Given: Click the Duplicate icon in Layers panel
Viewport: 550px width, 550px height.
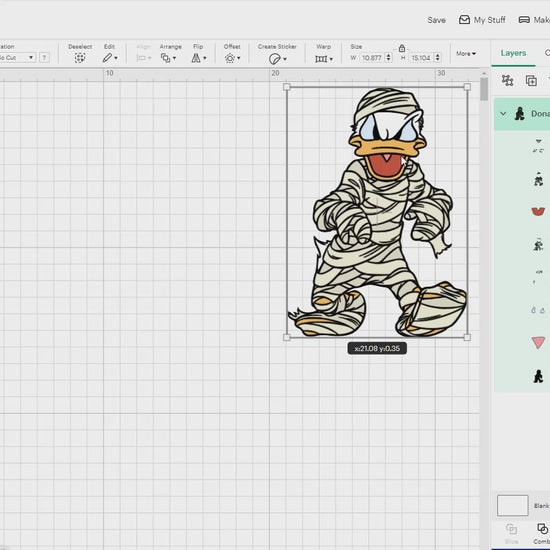Looking at the screenshot, I should [531, 80].
